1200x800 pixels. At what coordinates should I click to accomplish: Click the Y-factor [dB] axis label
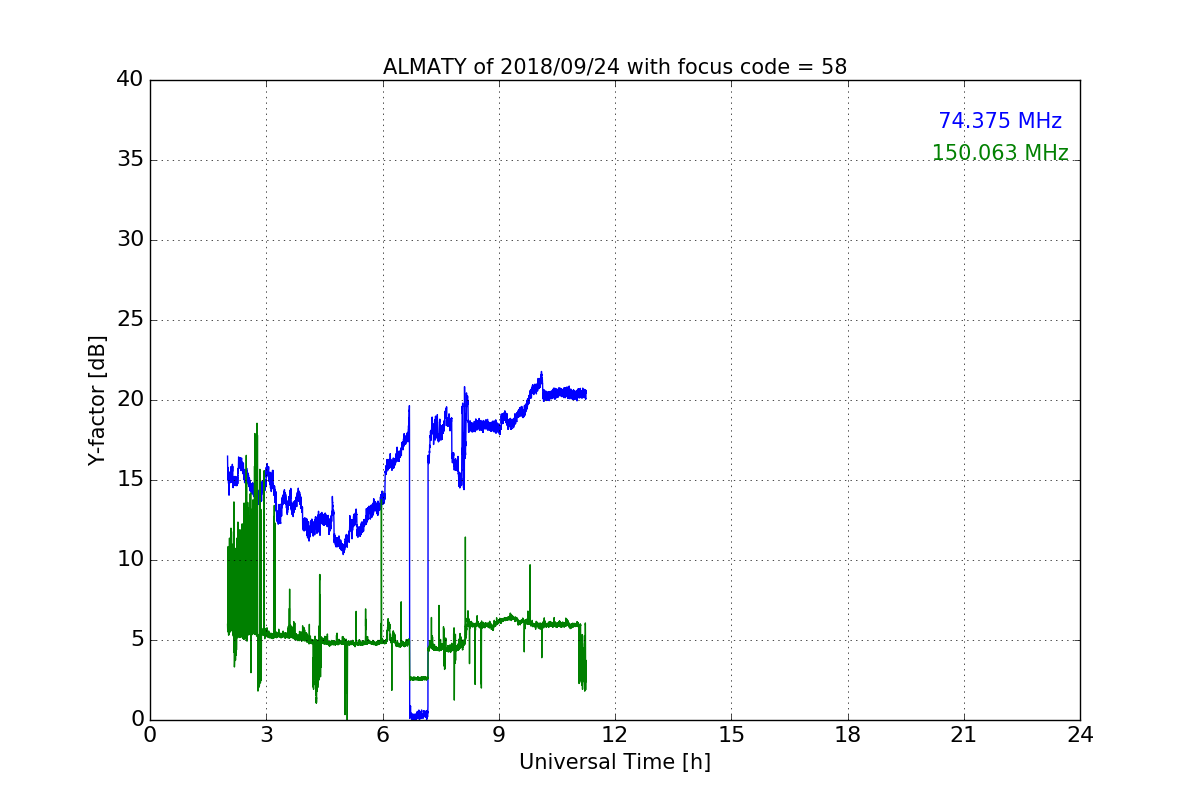97,400
